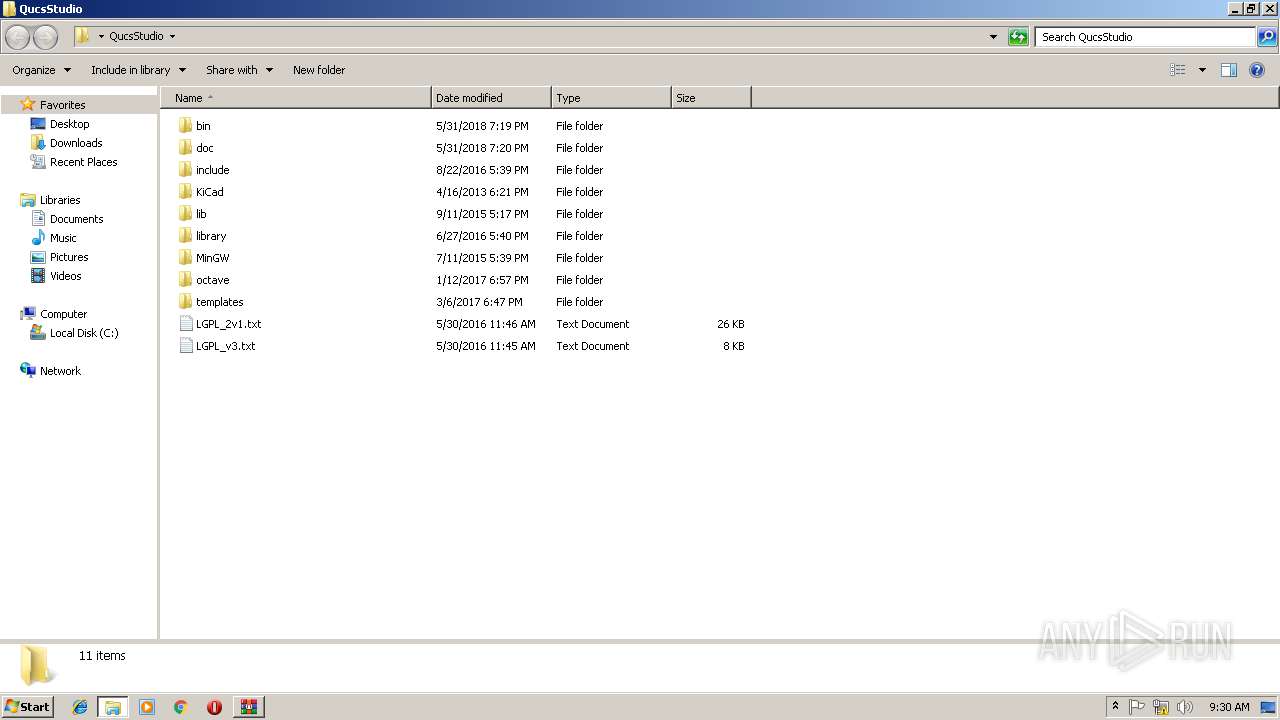Select the LGPL_v3.txt file icon
Viewport: 1280px width, 720px height.
pos(185,345)
